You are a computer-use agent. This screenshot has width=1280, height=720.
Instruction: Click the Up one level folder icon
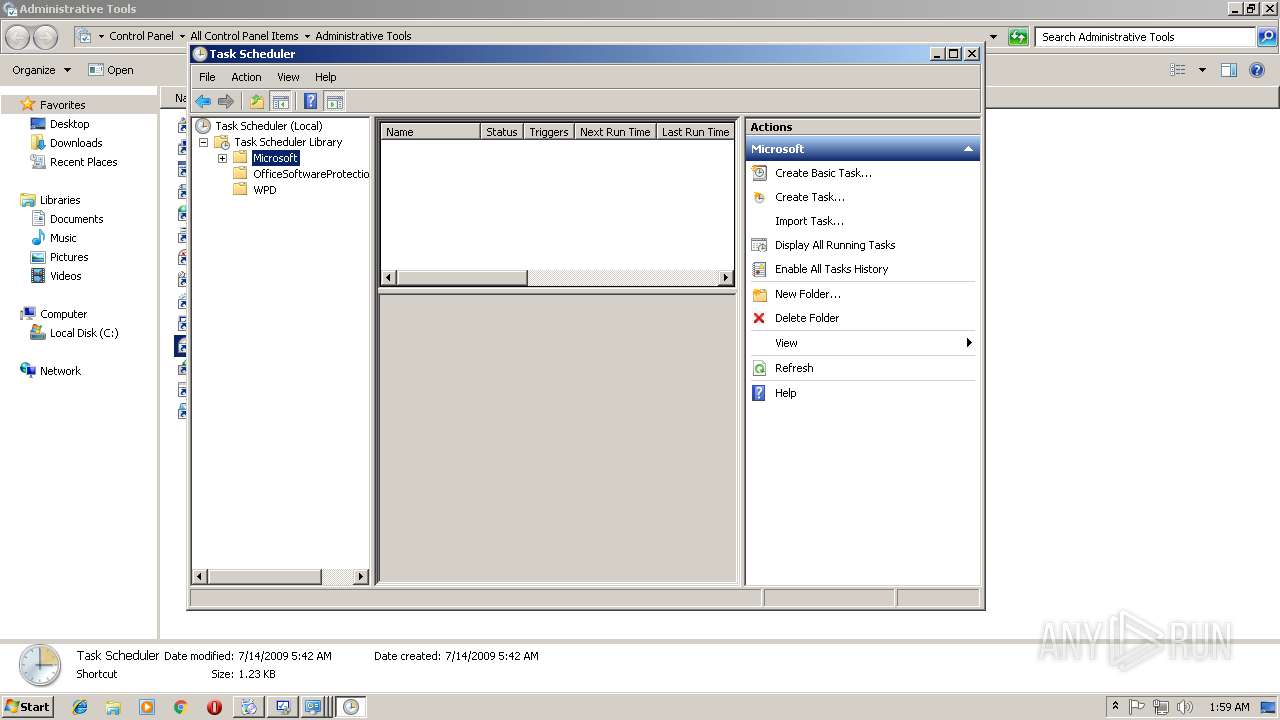[257, 101]
